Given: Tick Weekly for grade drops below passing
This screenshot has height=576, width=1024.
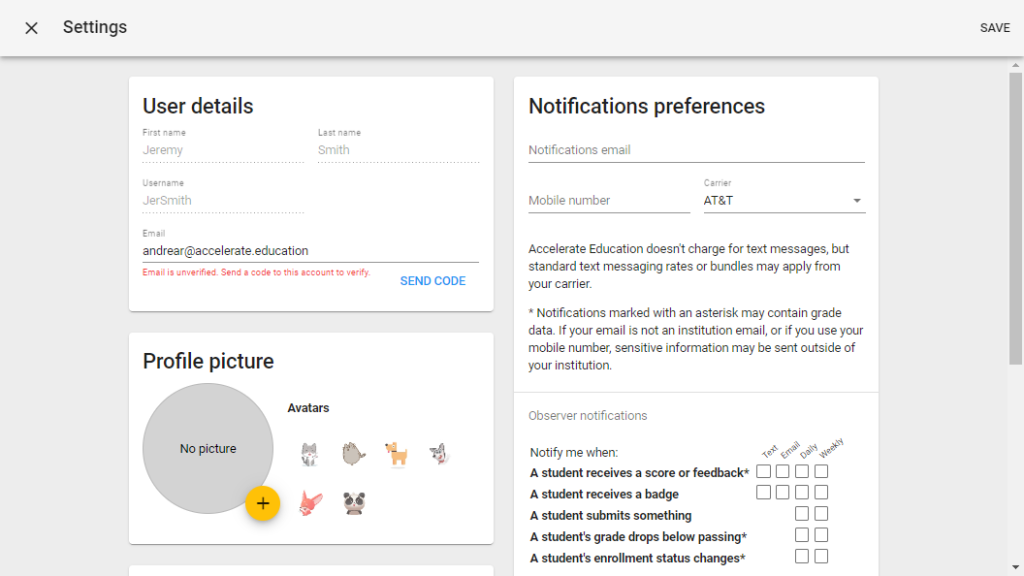Looking at the screenshot, I should click(x=821, y=535).
